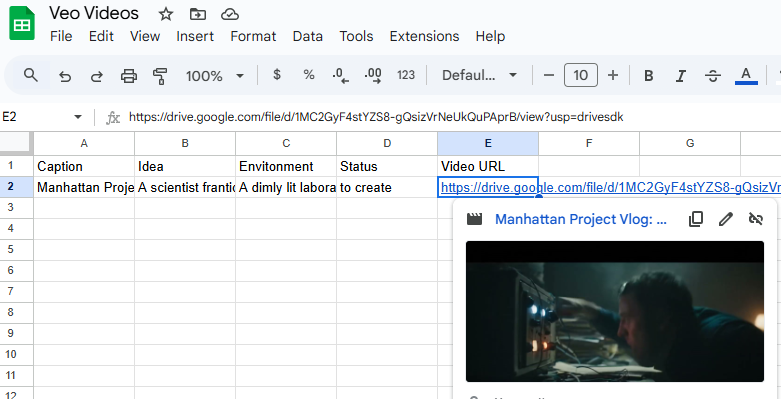781x399 pixels.
Task: Undo the last action
Action: (65, 76)
